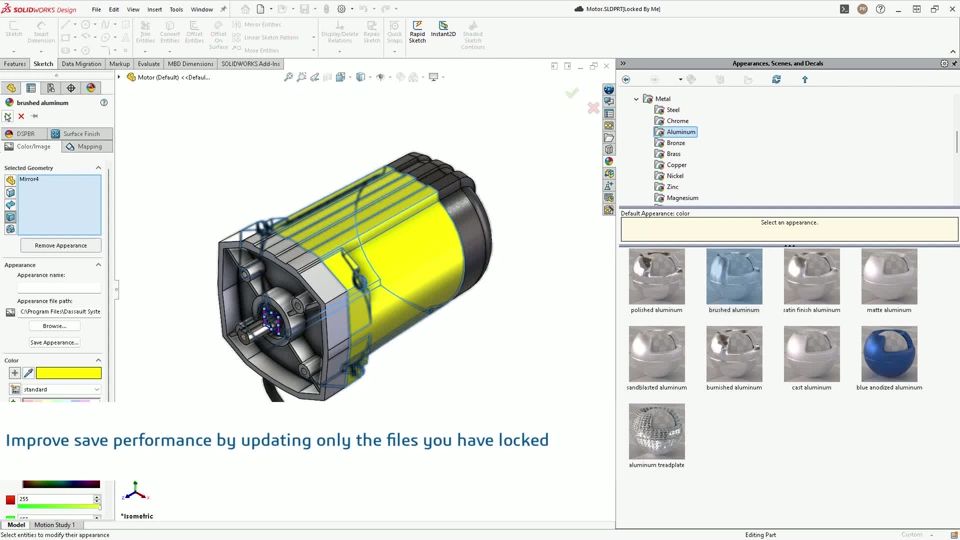Image resolution: width=960 pixels, height=540 pixels.
Task: Select the Copper folder in tree
Action: tap(671, 165)
